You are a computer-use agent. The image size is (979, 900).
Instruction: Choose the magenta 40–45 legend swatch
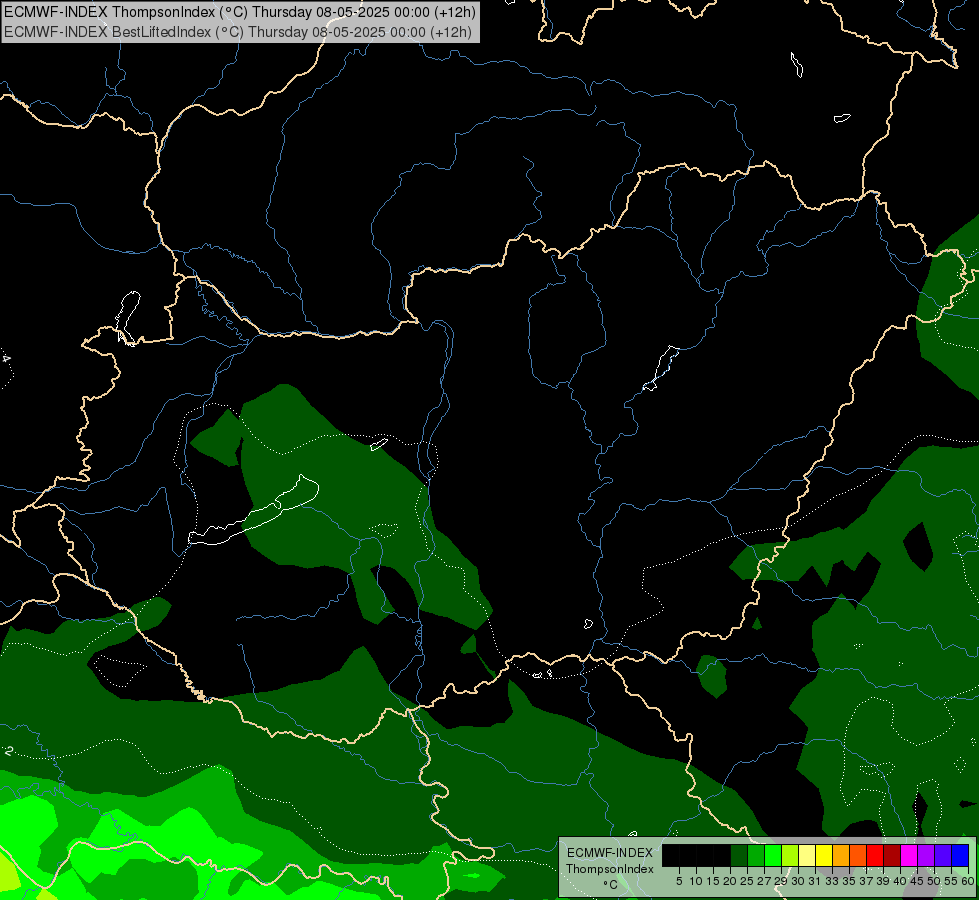click(x=909, y=855)
